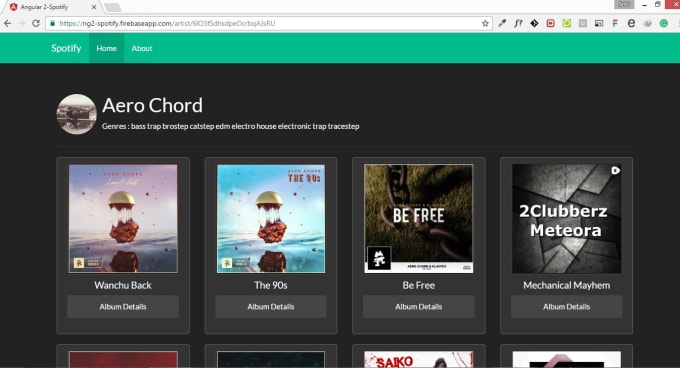The width and height of the screenshot is (680, 368).
Task: Click Aero Chord artist avatar image
Action: pyautogui.click(x=76, y=114)
